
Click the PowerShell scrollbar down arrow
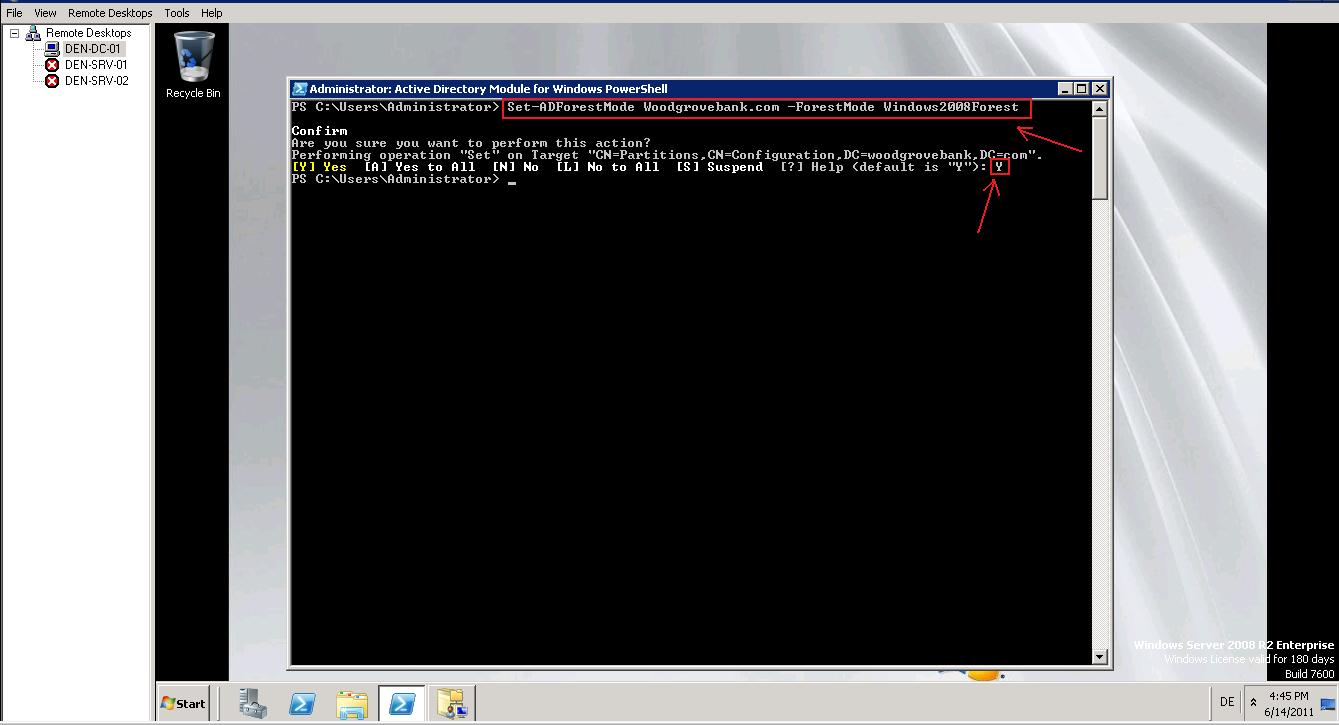pyautogui.click(x=1100, y=657)
